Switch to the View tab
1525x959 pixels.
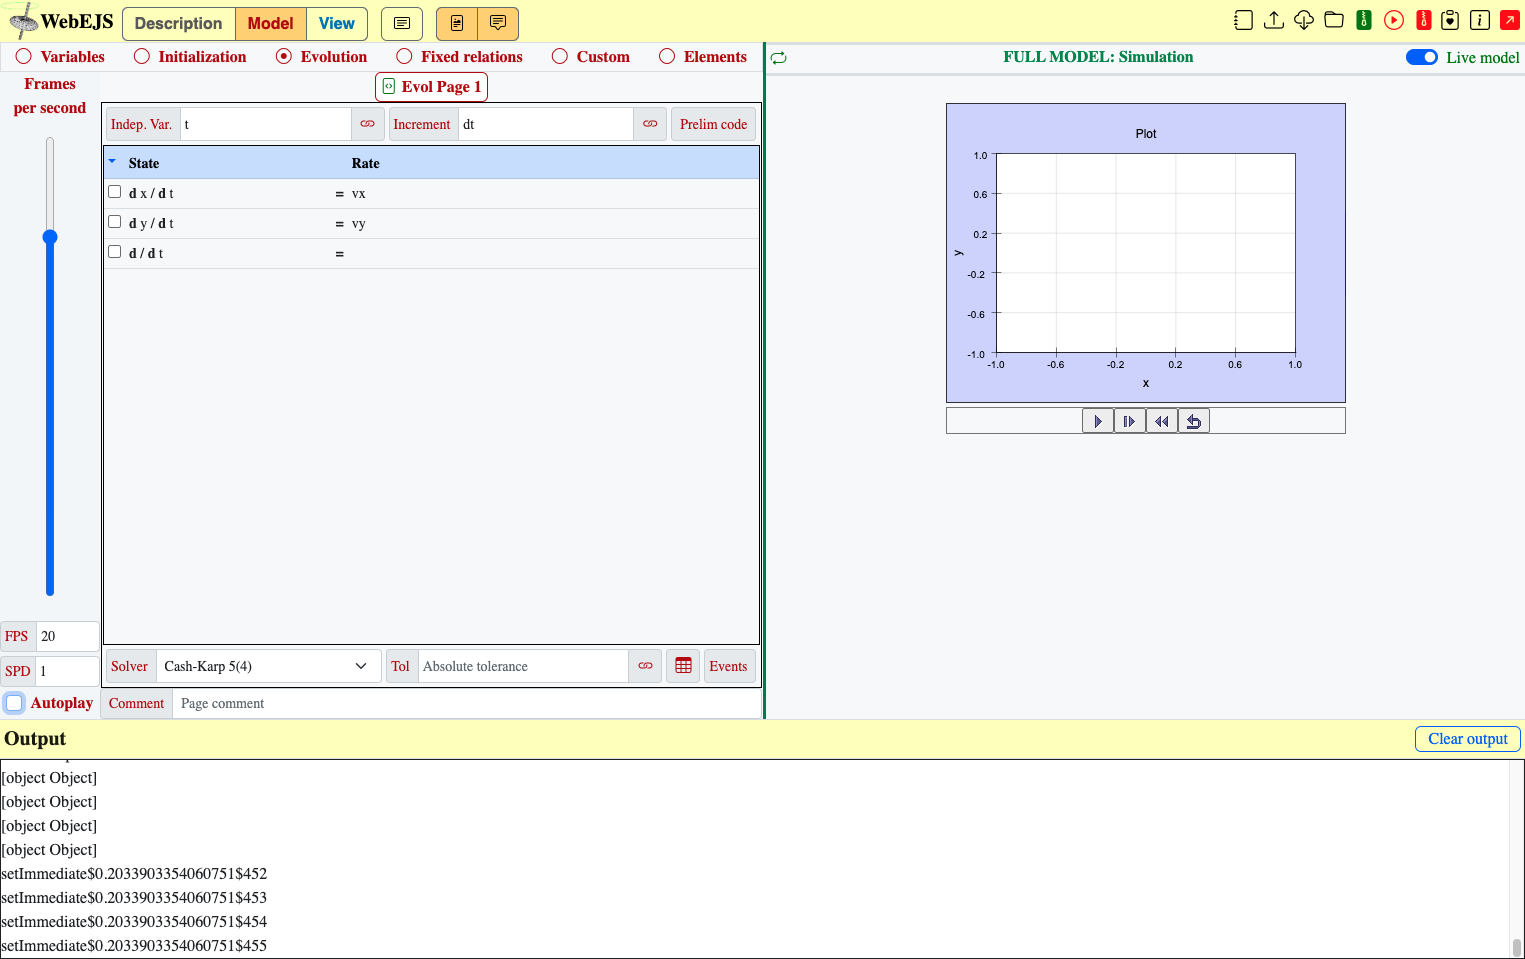[337, 23]
